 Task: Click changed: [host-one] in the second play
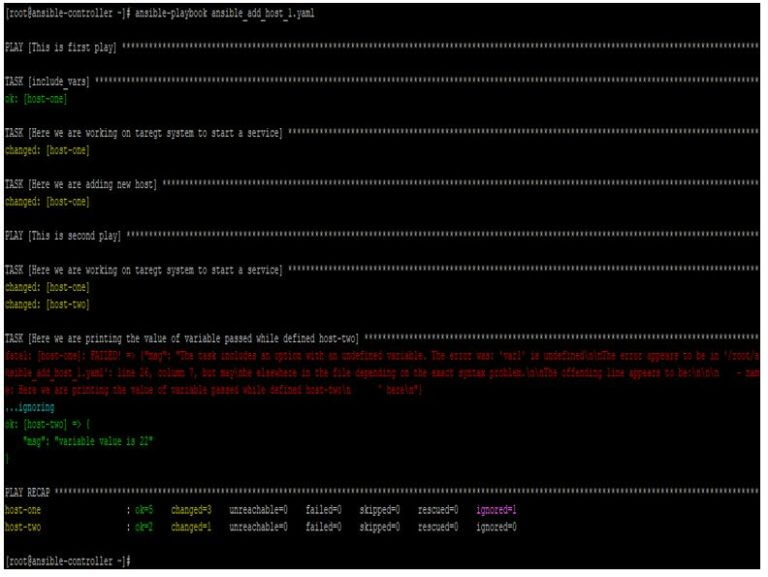click(x=47, y=288)
